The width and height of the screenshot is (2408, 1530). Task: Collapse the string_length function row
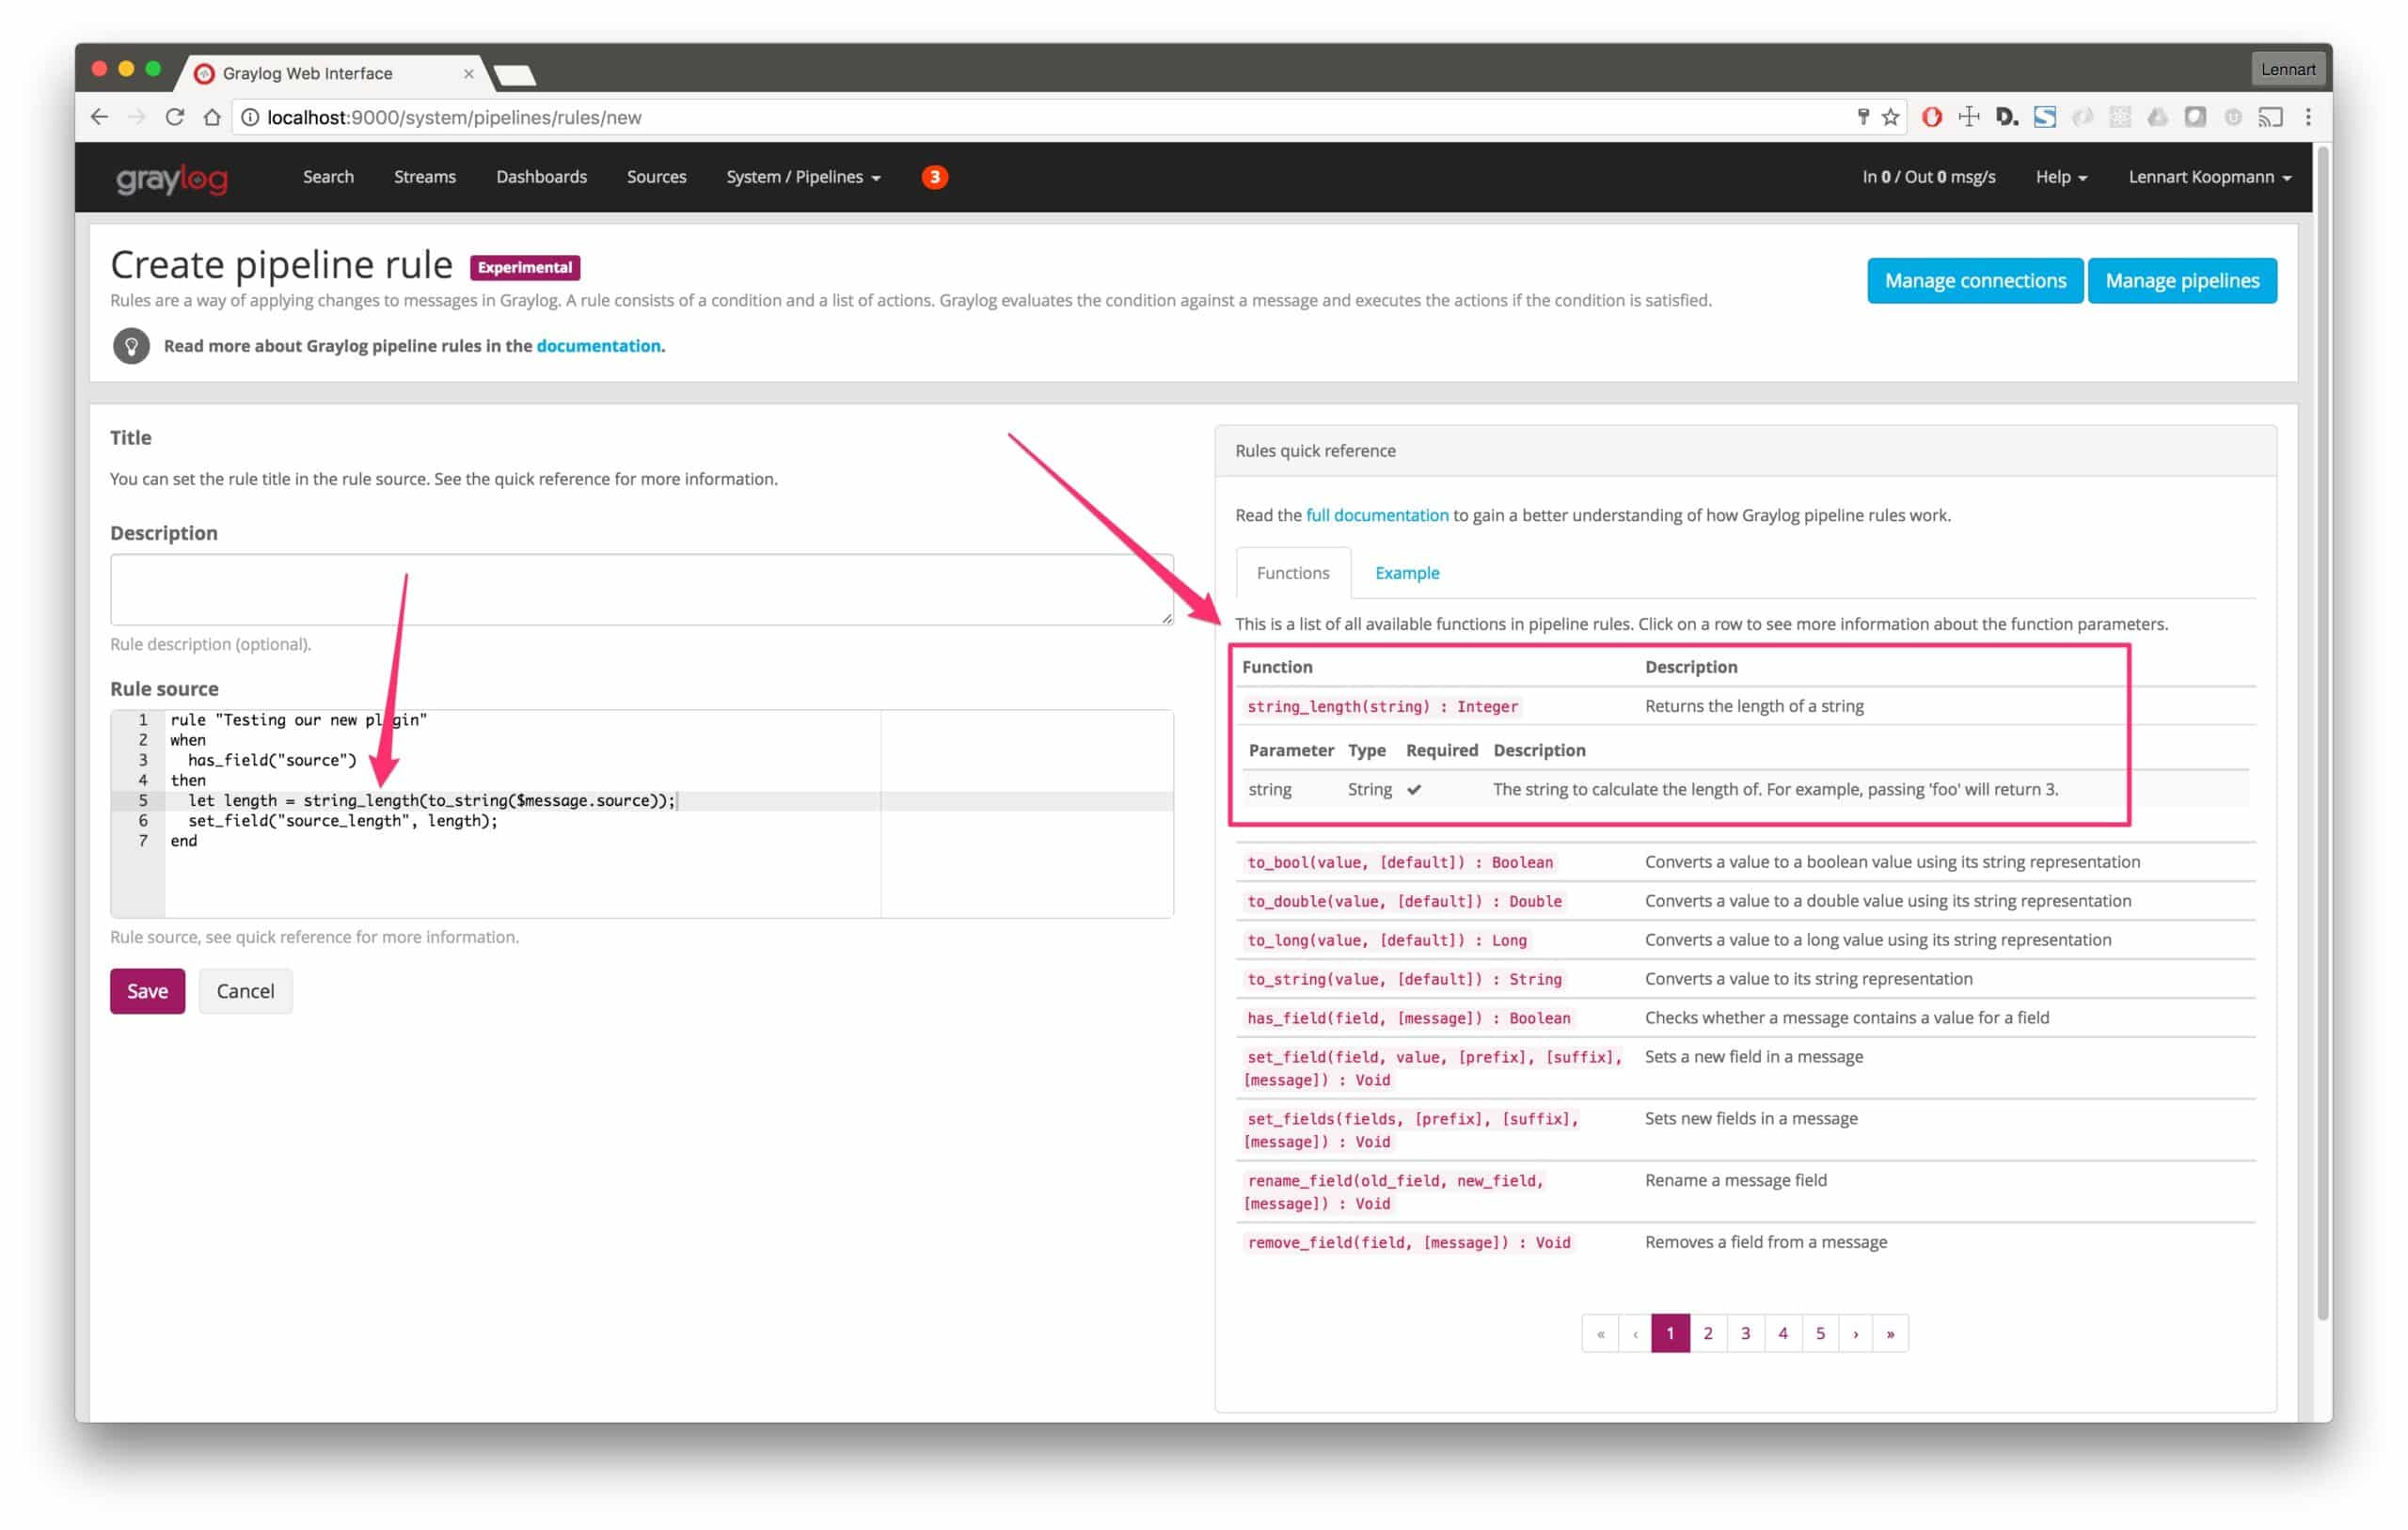(x=1382, y=707)
